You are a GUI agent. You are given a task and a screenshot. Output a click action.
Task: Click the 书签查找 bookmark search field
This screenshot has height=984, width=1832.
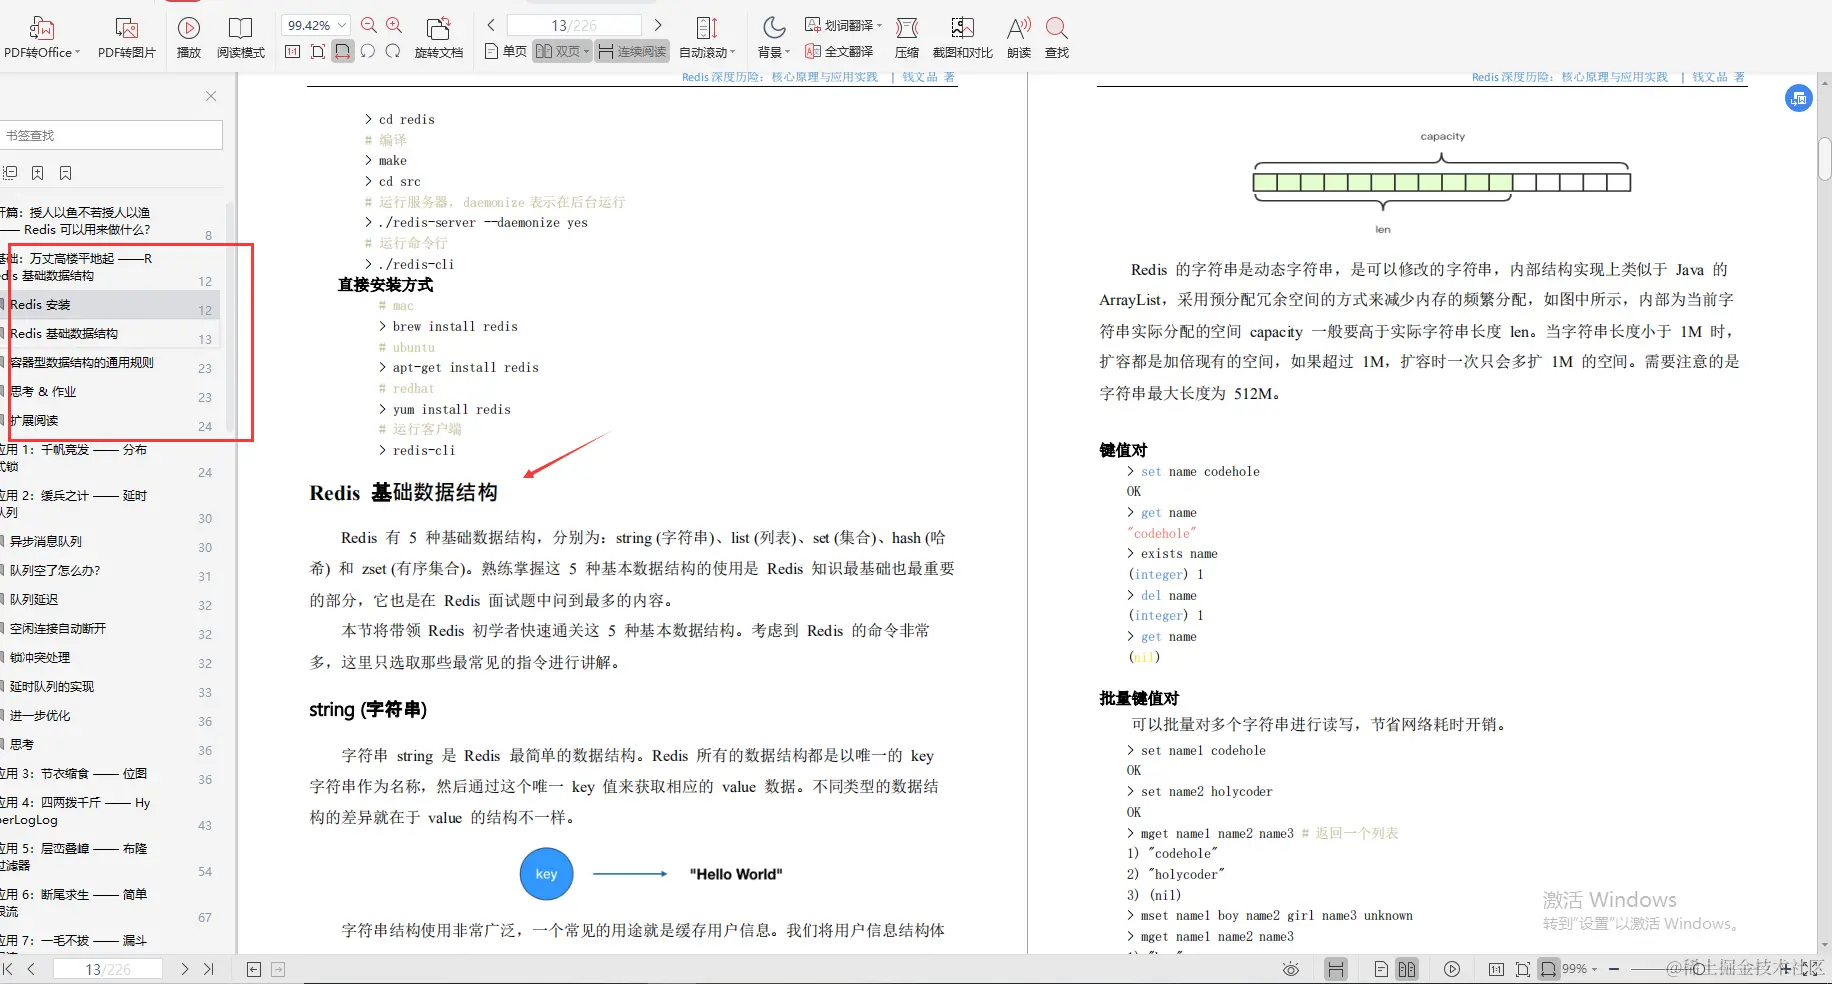point(112,134)
